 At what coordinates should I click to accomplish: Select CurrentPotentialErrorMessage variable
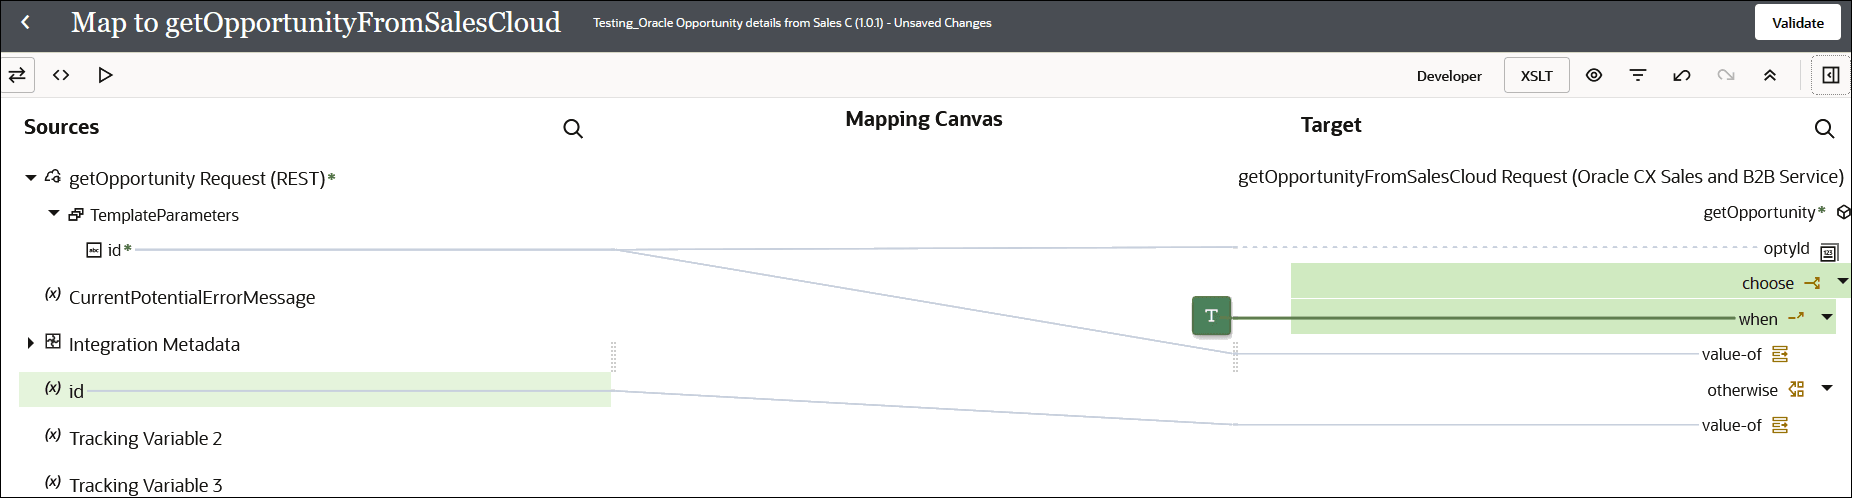pos(192,297)
